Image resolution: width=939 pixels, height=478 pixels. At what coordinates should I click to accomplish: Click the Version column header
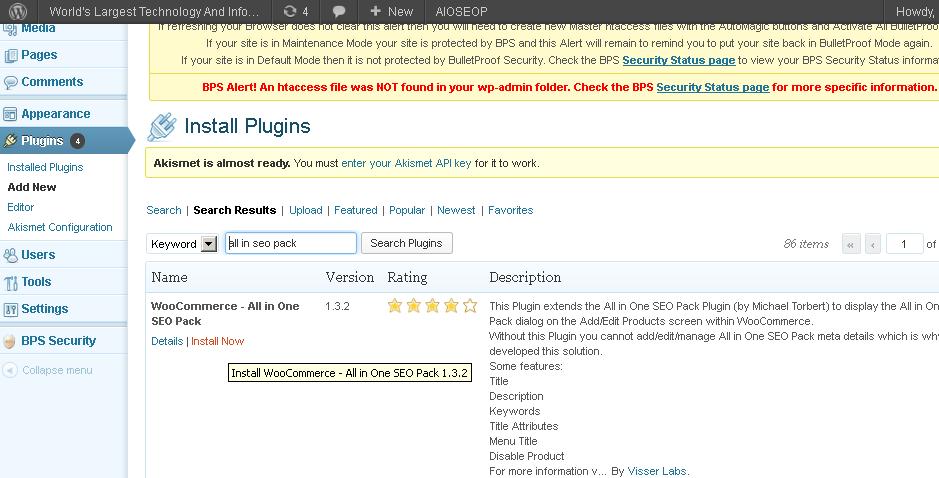350,277
